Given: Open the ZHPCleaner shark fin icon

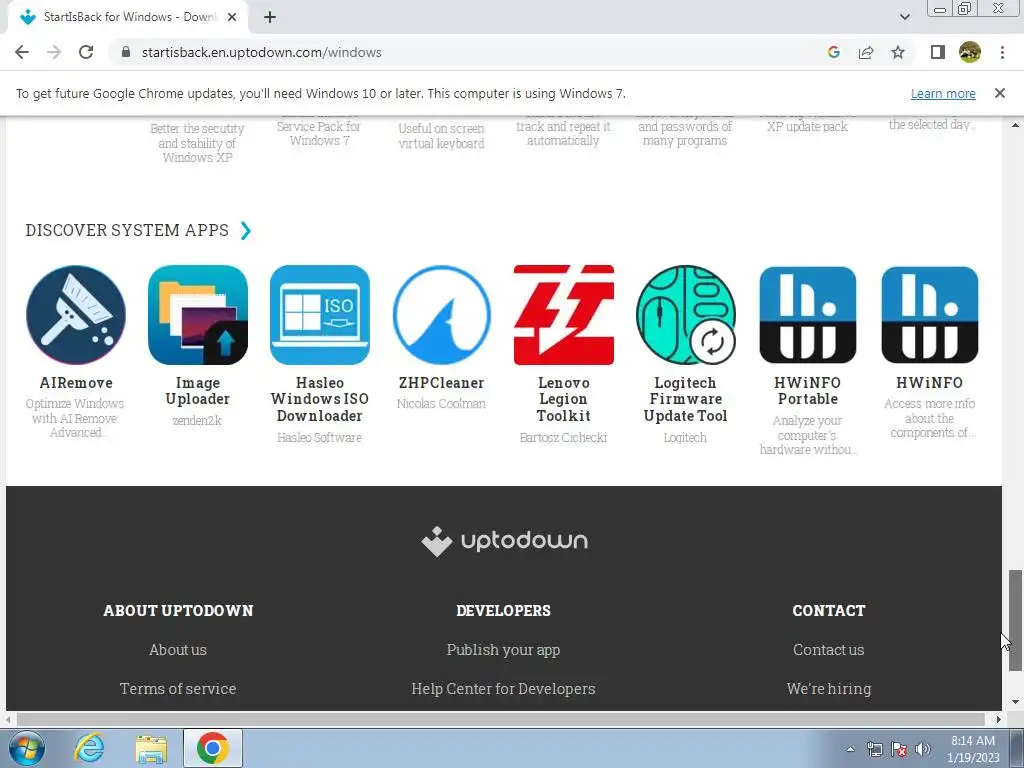Looking at the screenshot, I should point(441,315).
